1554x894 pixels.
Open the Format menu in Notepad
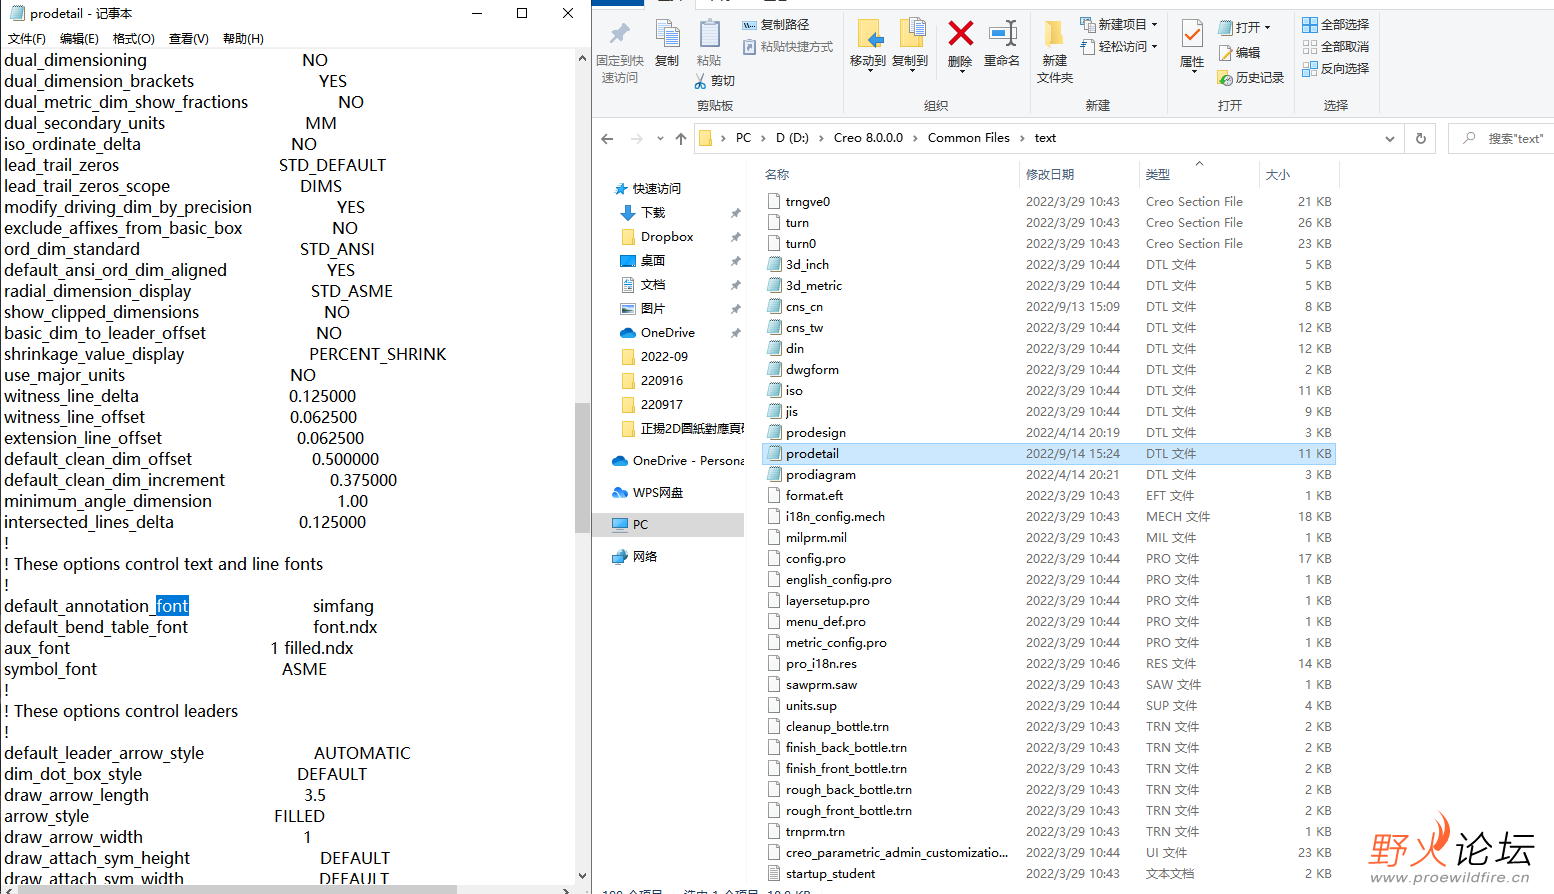(134, 38)
